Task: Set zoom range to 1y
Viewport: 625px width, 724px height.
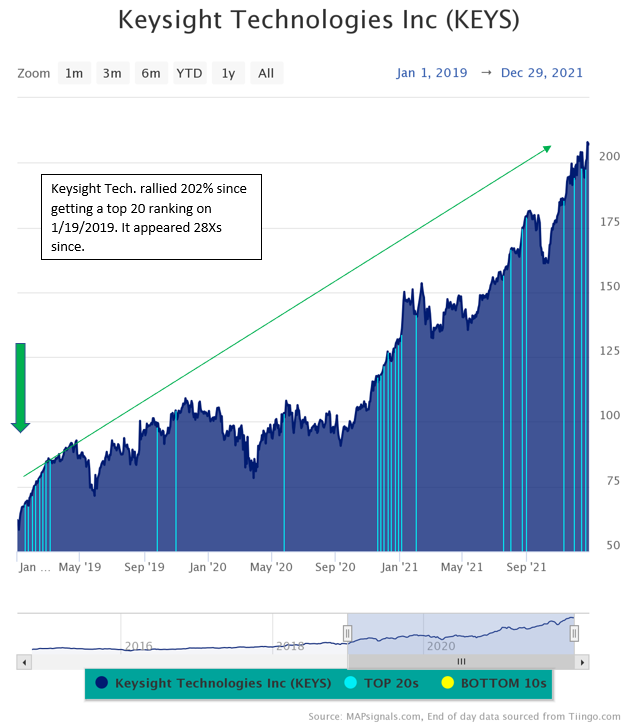Action: (228, 73)
